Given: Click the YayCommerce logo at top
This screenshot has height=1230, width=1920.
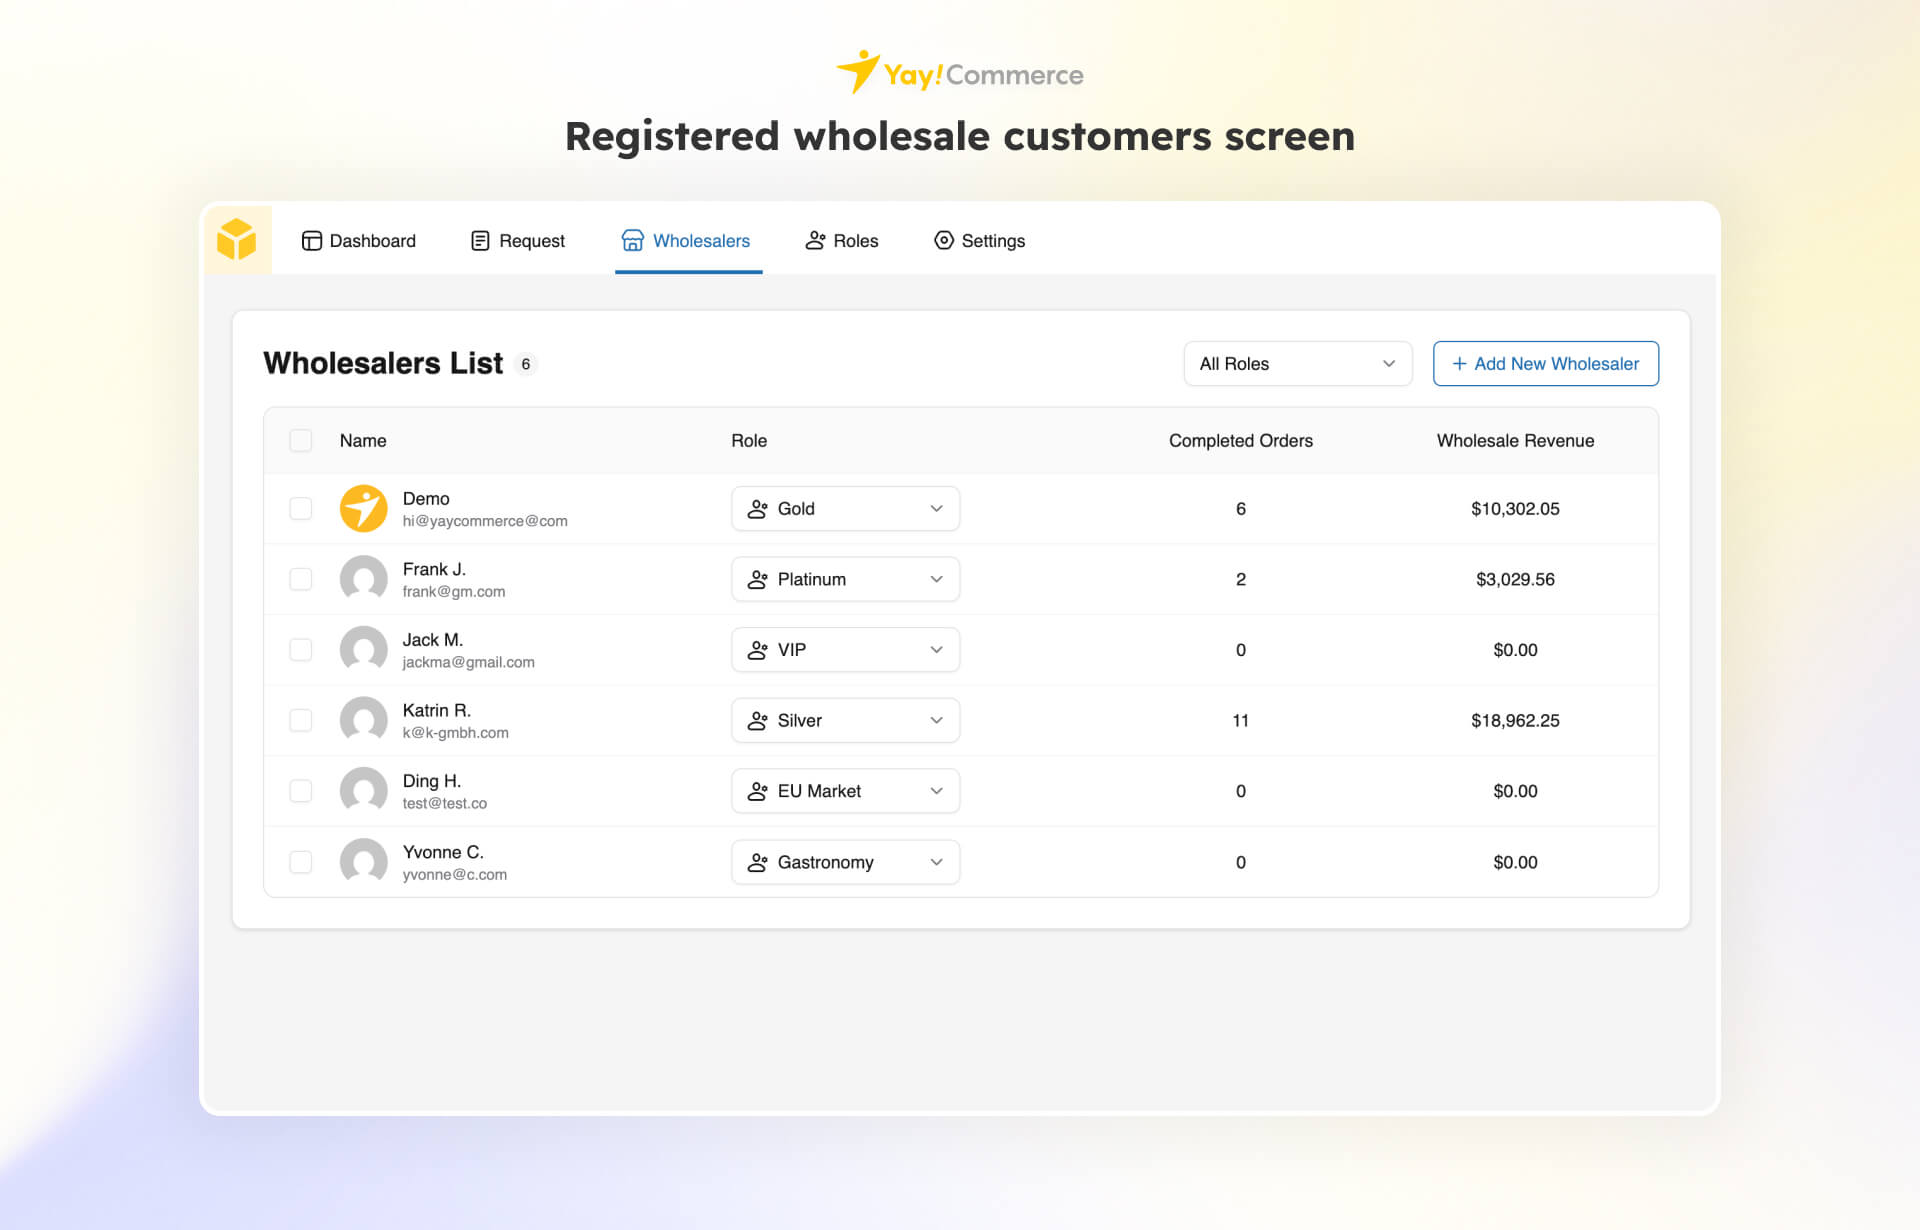Looking at the screenshot, I should 959,74.
